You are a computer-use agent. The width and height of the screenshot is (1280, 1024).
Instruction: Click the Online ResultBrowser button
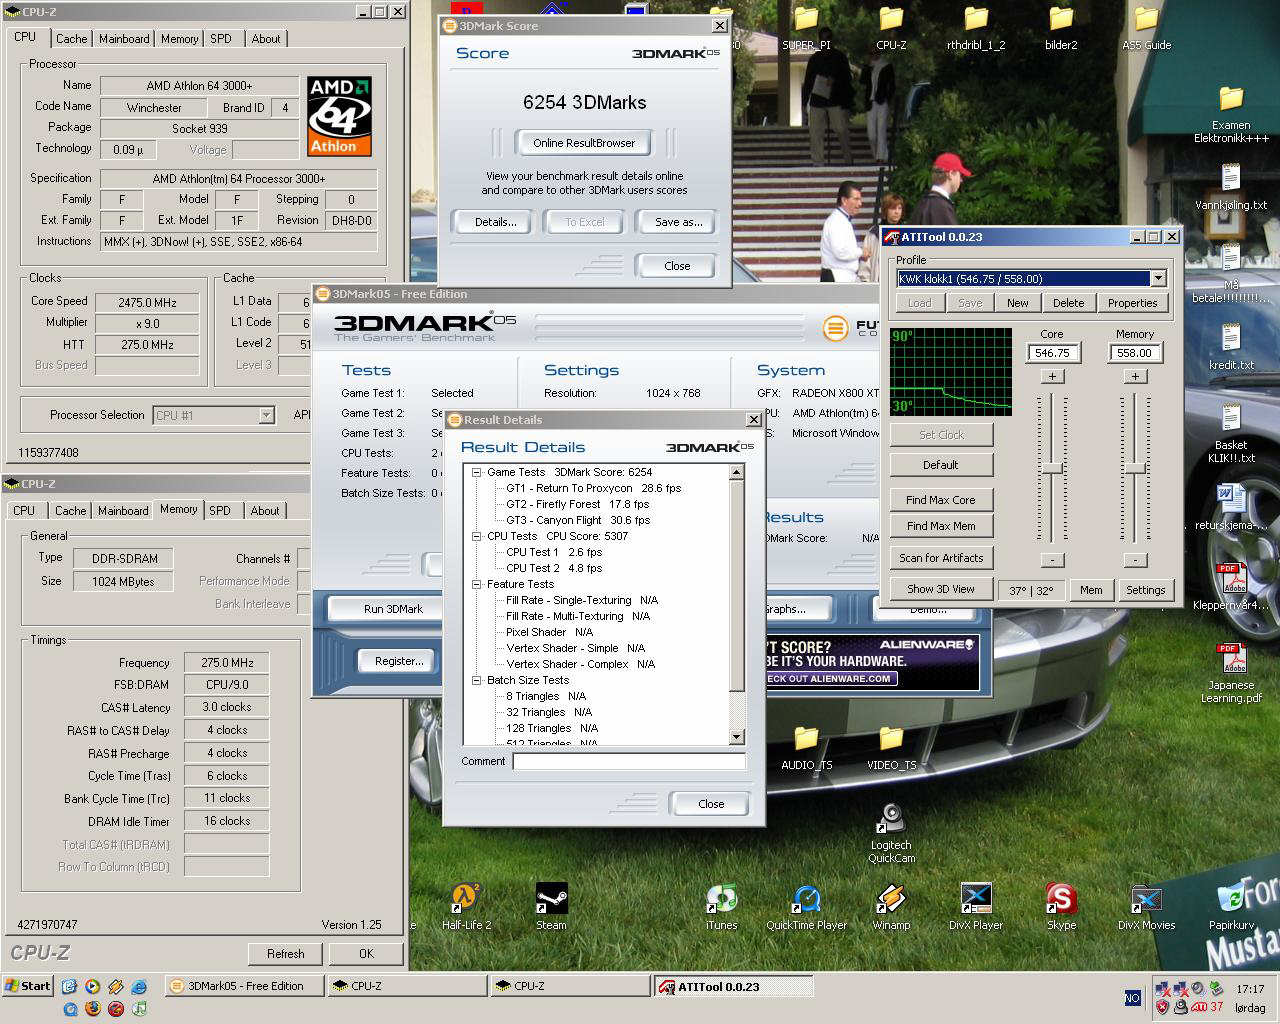pyautogui.click(x=584, y=143)
